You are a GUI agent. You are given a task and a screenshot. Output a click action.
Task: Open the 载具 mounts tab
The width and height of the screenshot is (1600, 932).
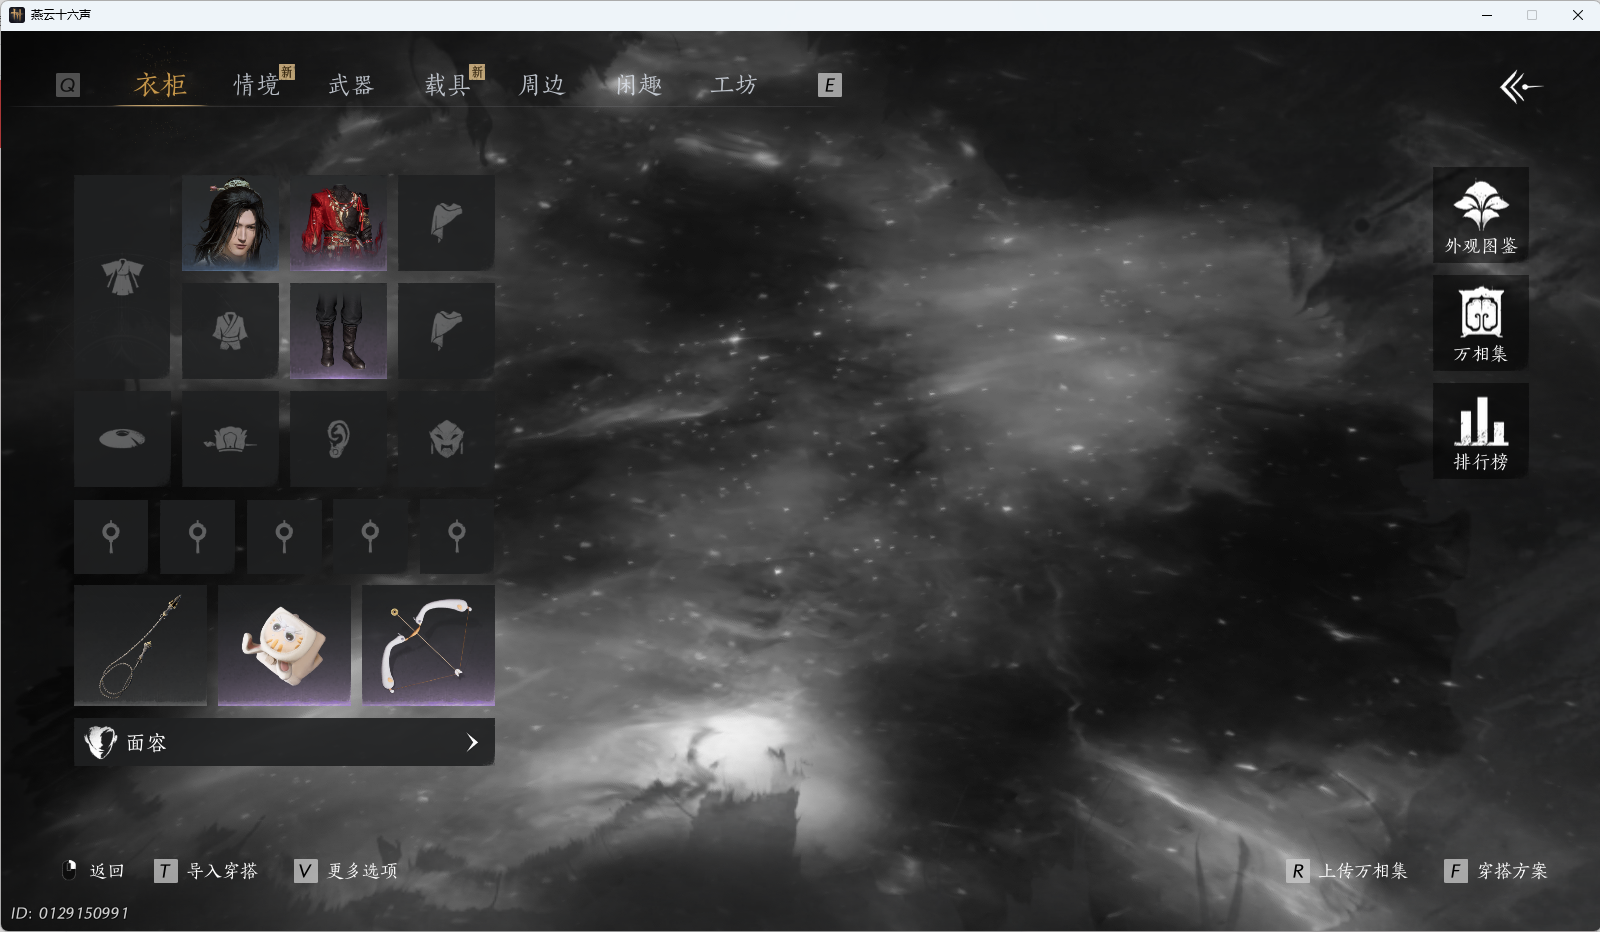click(447, 85)
